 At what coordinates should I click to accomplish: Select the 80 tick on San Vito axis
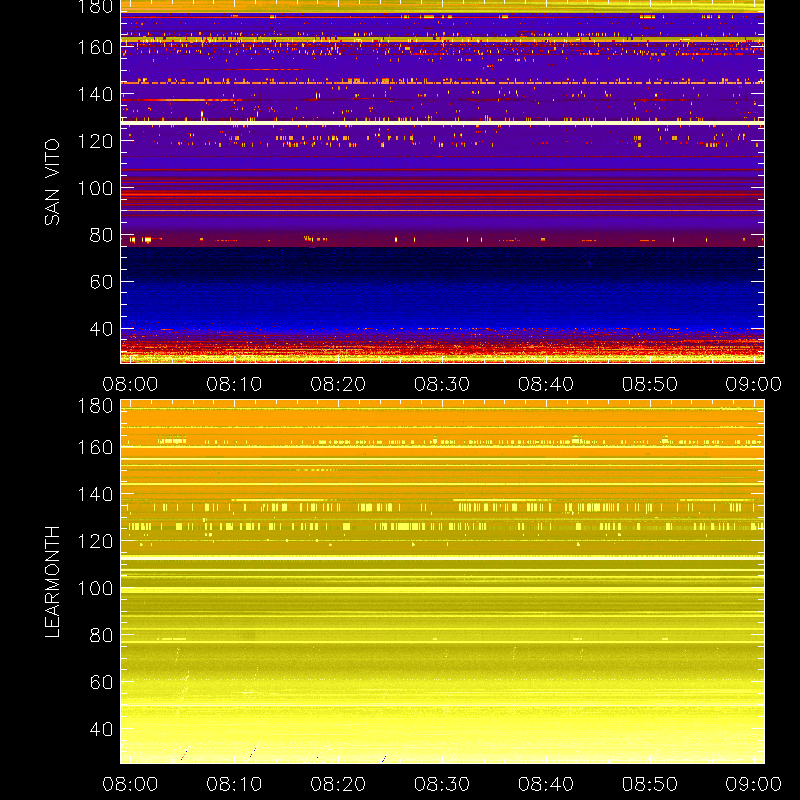[101, 235]
